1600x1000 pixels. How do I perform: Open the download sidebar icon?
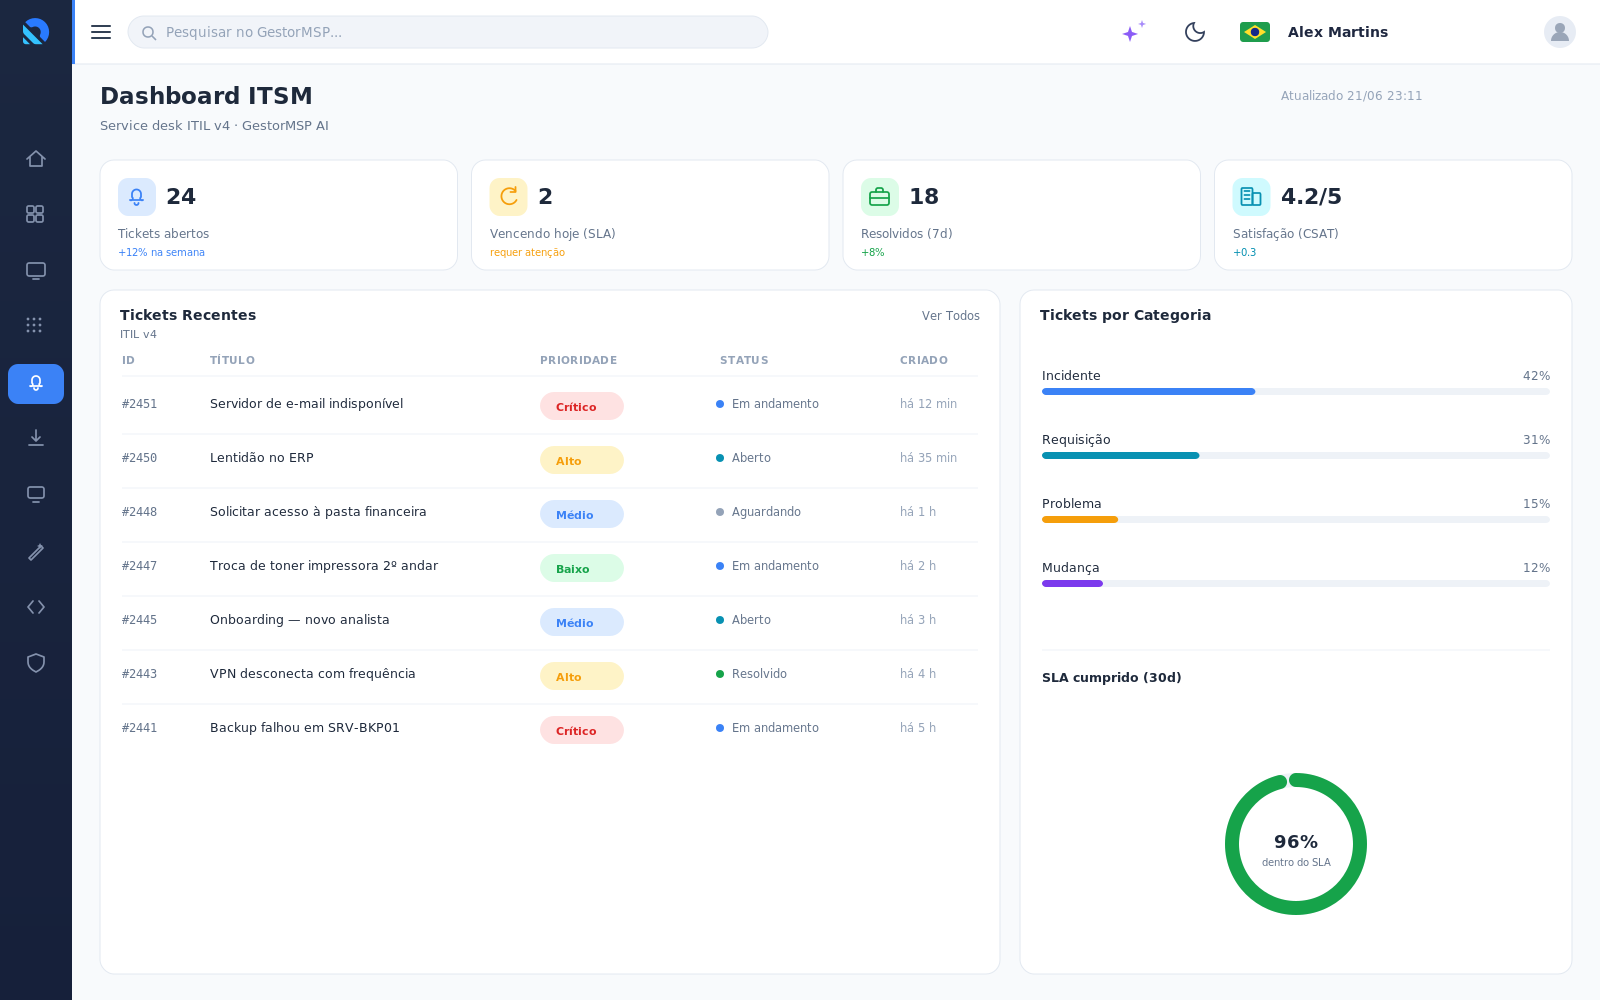[x=36, y=437]
